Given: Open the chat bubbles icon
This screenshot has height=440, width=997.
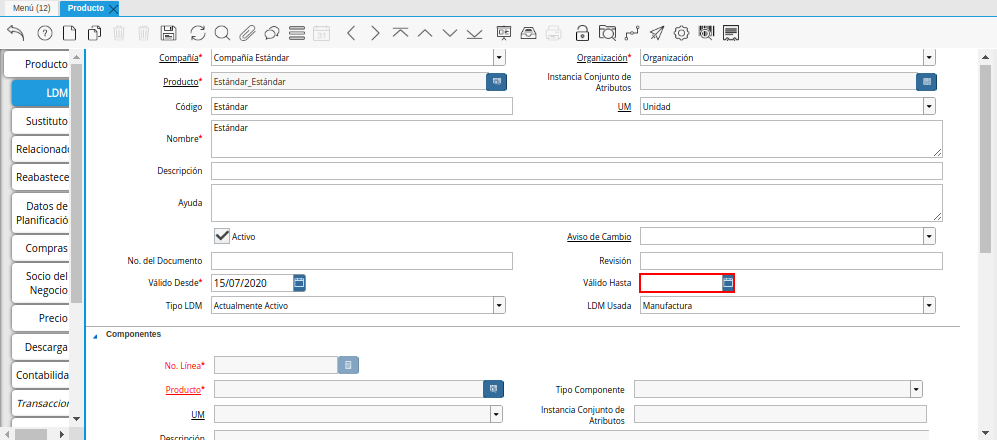Looking at the screenshot, I should tap(271, 33).
